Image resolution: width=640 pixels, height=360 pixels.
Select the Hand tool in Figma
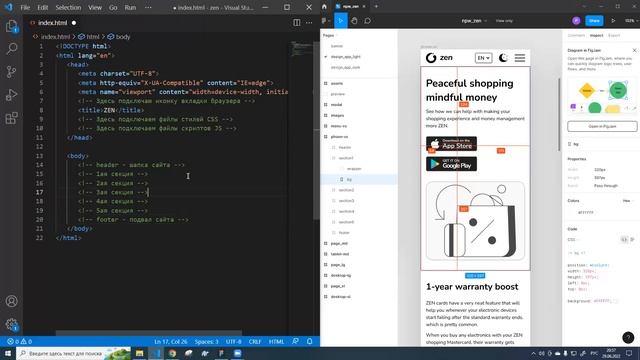[x=354, y=21]
